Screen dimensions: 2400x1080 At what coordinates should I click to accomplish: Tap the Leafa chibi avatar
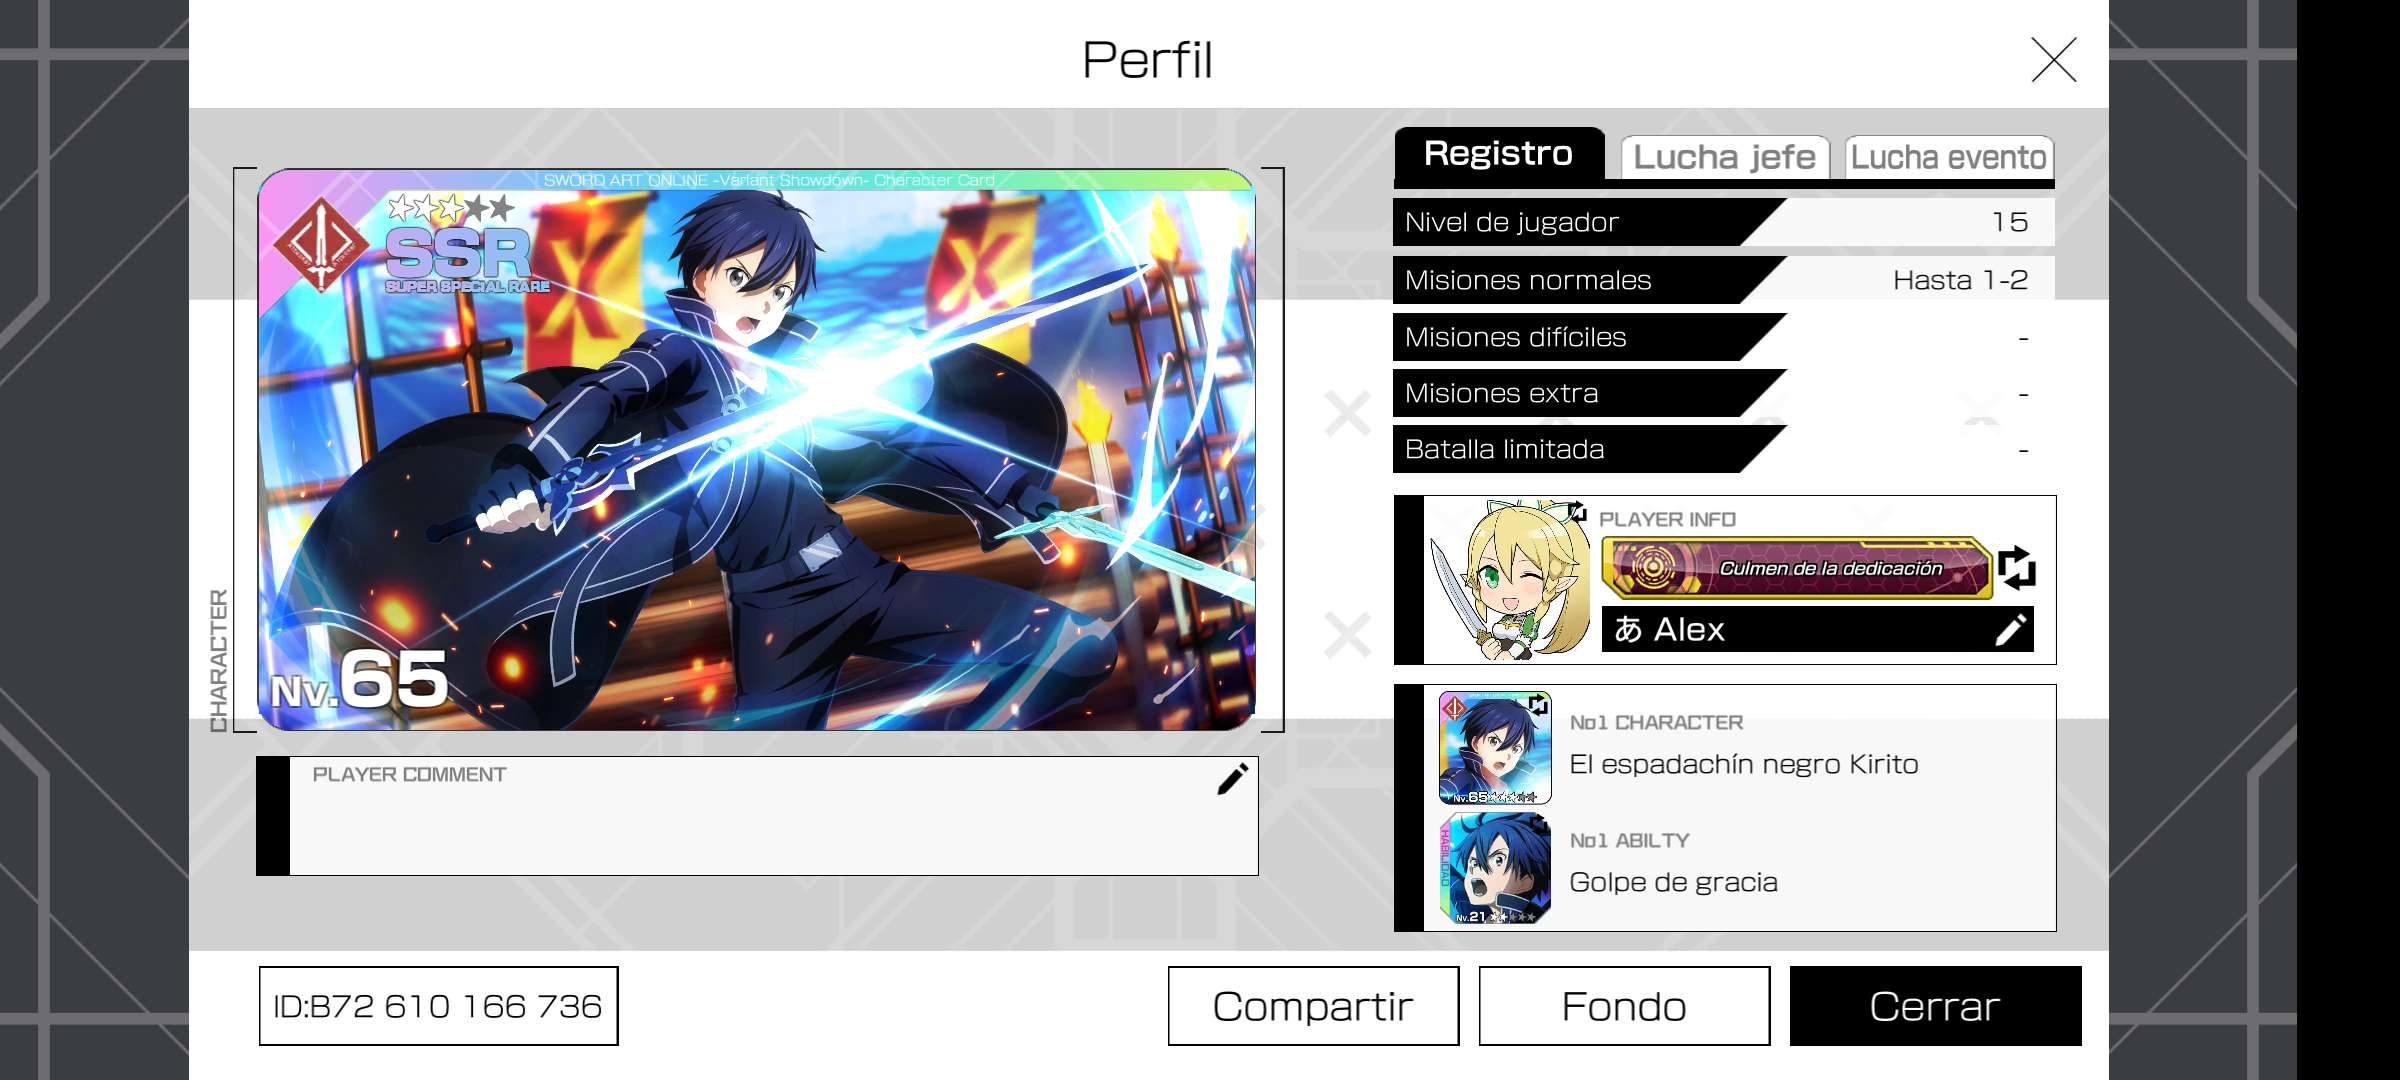pyautogui.click(x=1508, y=580)
